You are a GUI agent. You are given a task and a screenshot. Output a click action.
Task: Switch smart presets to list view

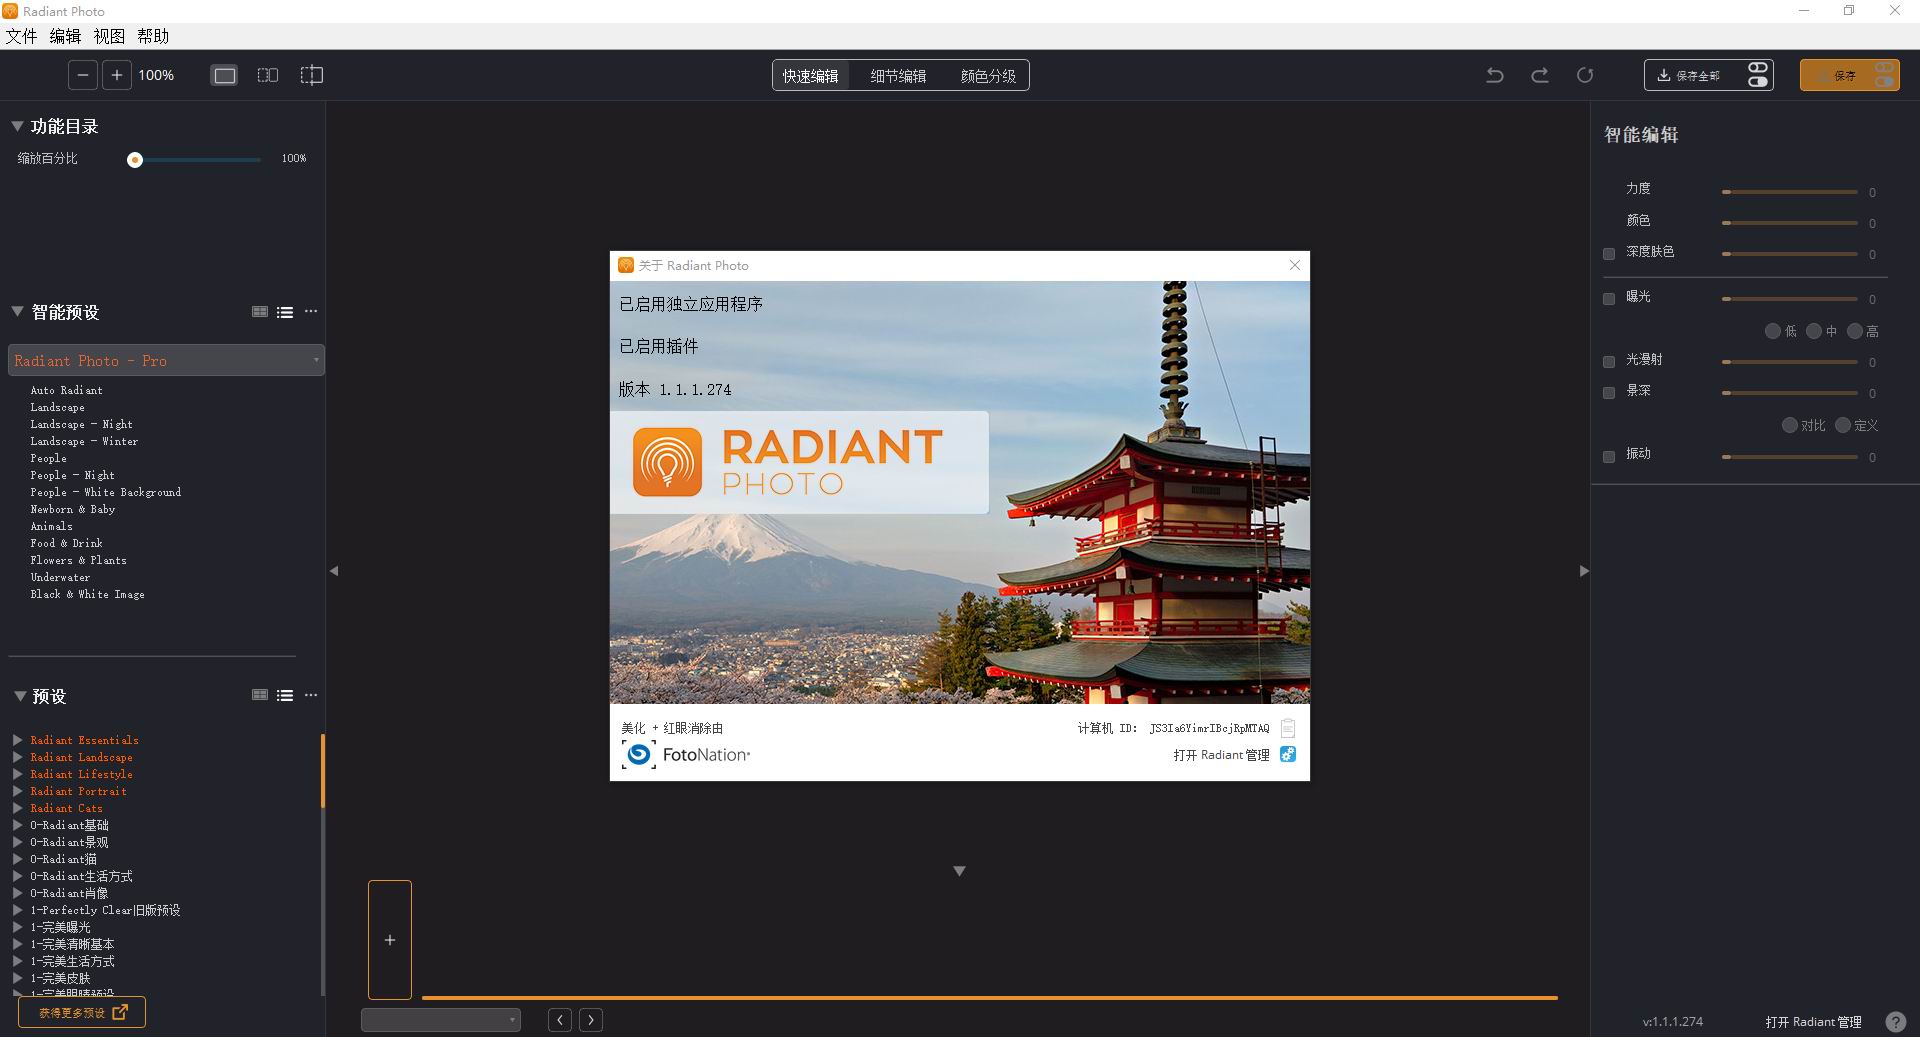point(285,312)
